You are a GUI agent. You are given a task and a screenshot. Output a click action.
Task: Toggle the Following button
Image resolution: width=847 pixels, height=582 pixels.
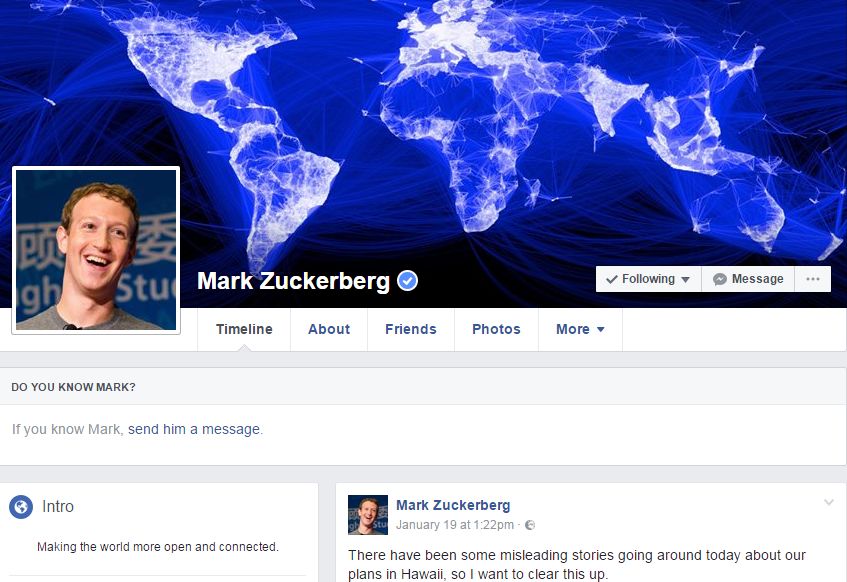click(x=648, y=279)
